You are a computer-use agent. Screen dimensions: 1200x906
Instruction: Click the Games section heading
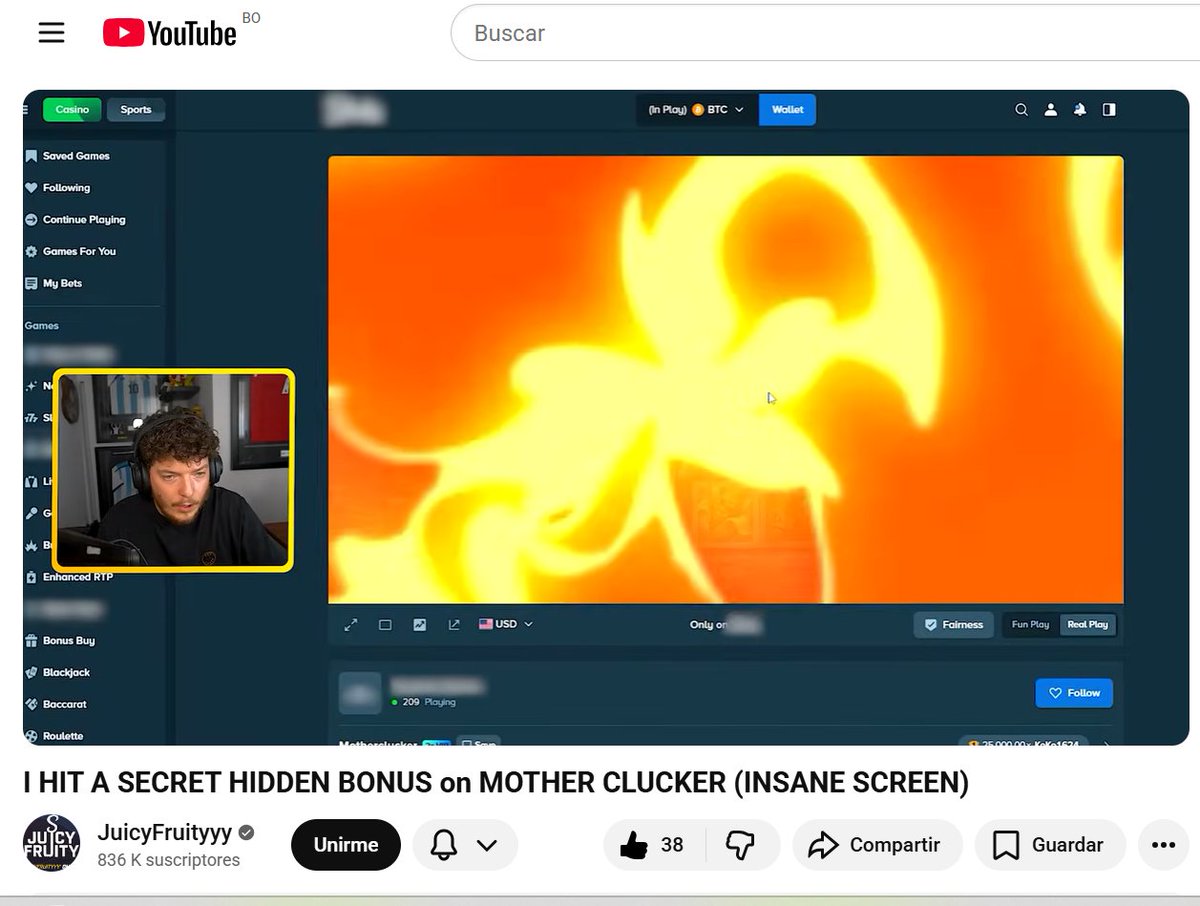[x=42, y=326]
